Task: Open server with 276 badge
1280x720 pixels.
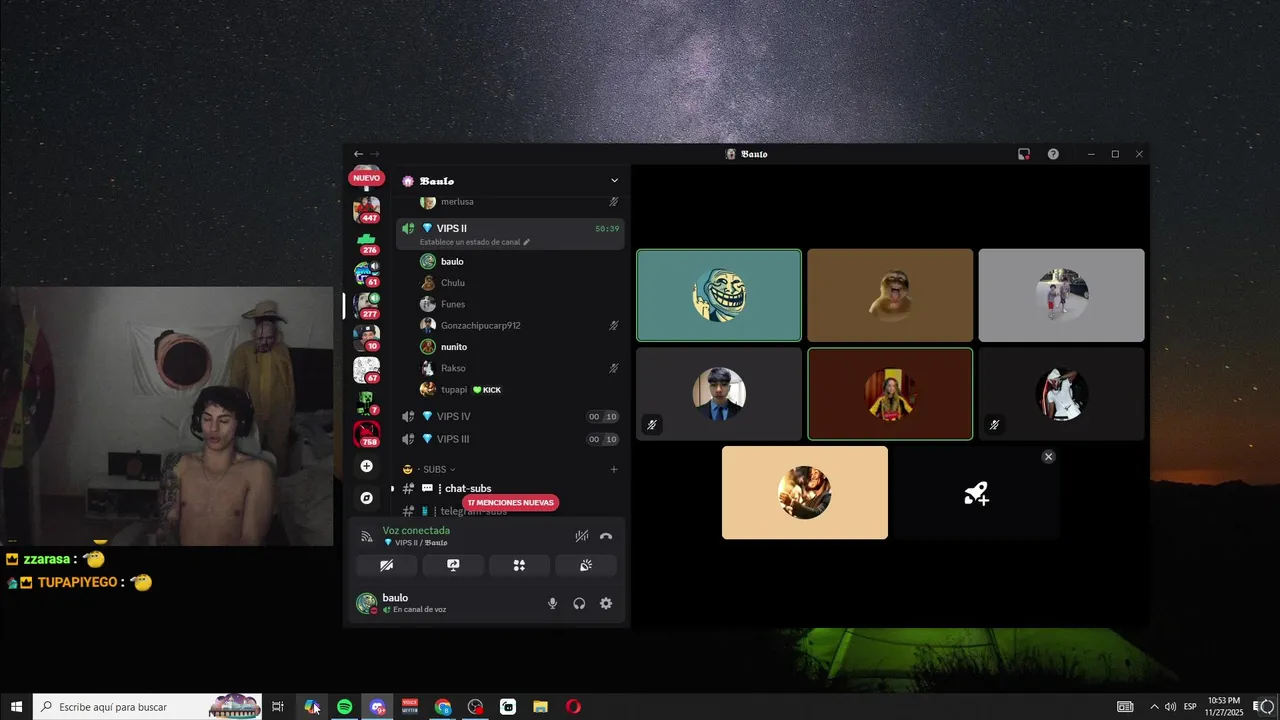Action: click(x=366, y=241)
